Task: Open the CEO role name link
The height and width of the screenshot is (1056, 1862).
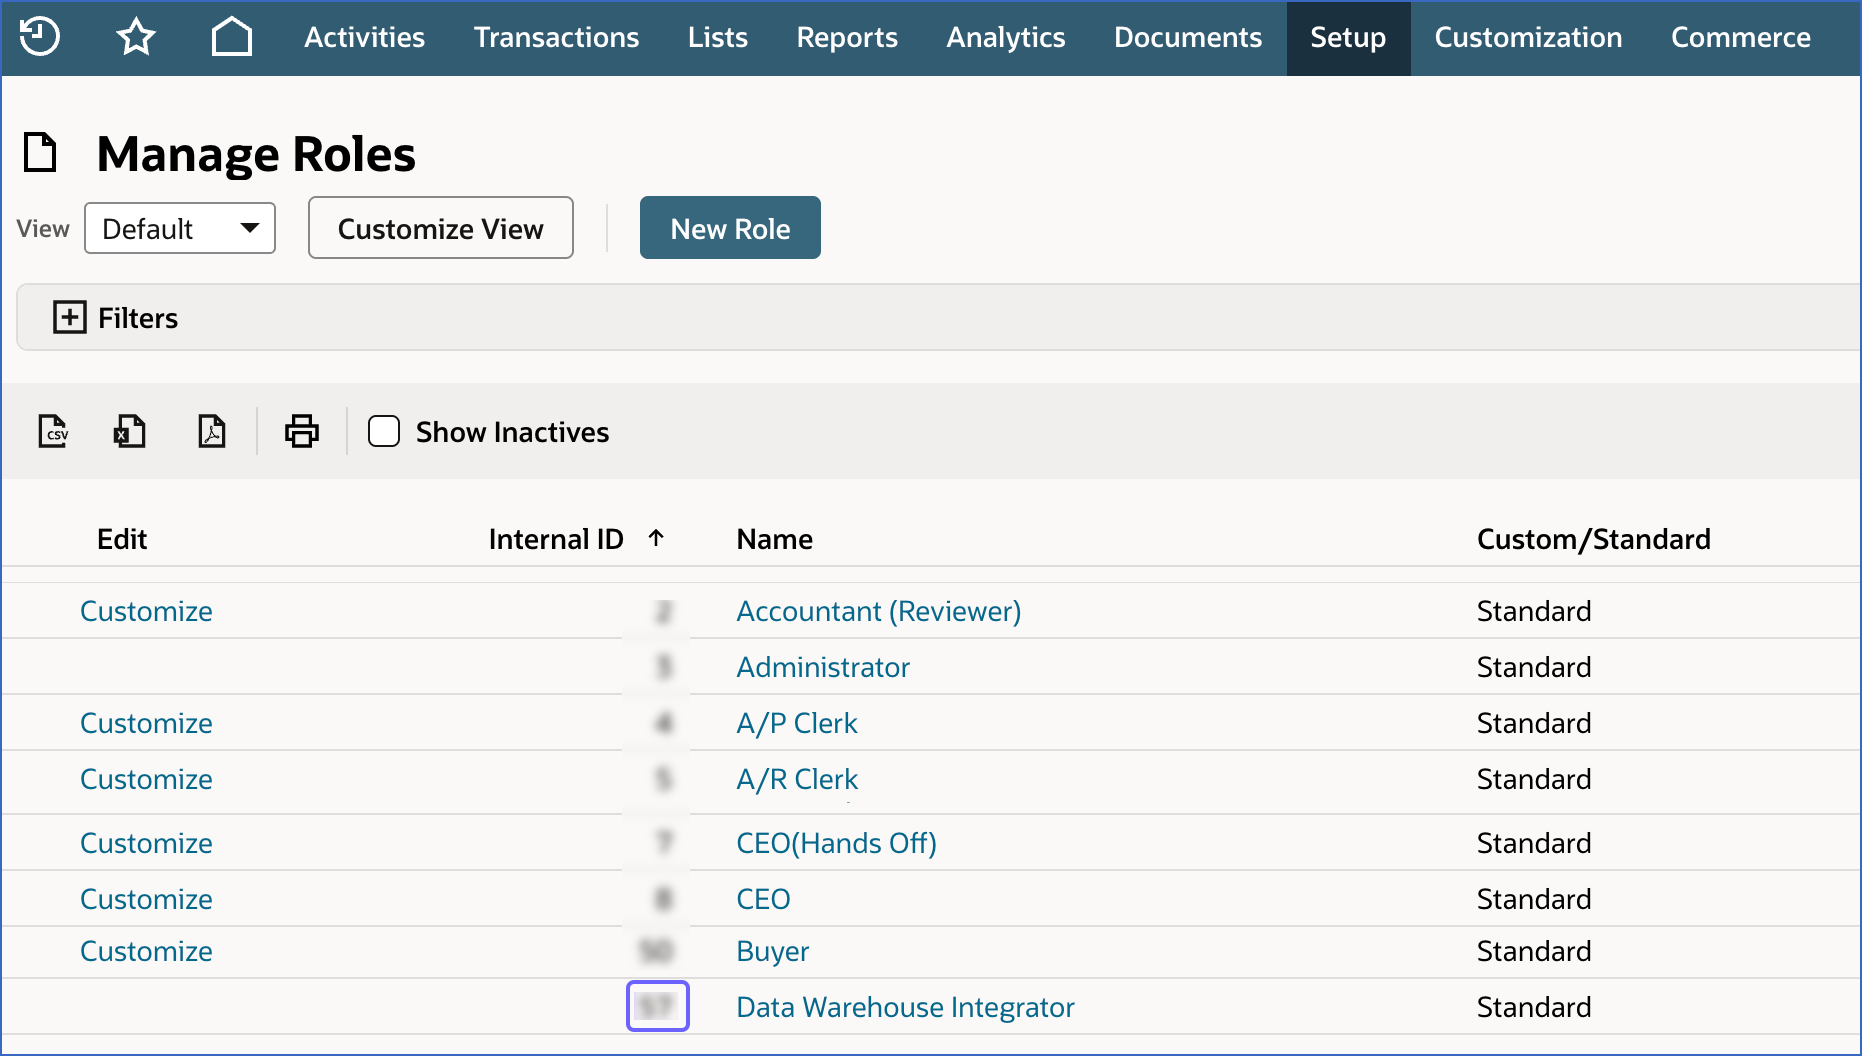Action: click(x=763, y=899)
